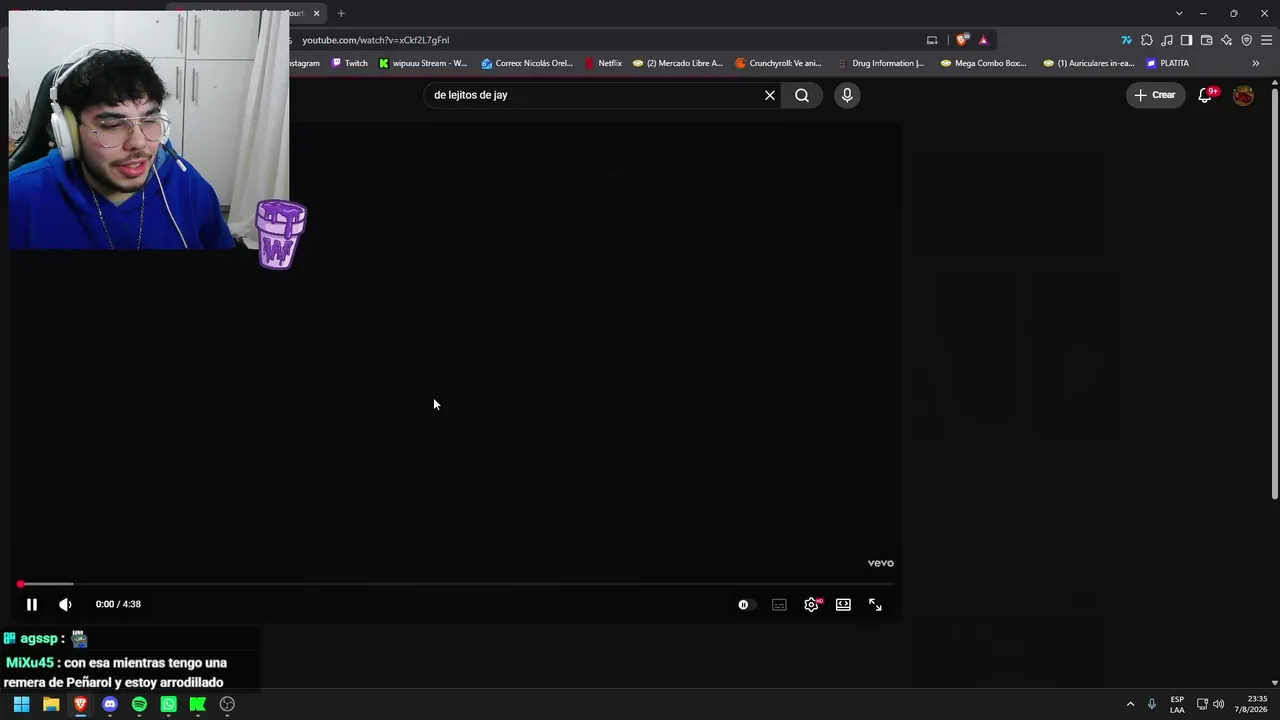Open the Twitch bookmark

pyautogui.click(x=350, y=63)
